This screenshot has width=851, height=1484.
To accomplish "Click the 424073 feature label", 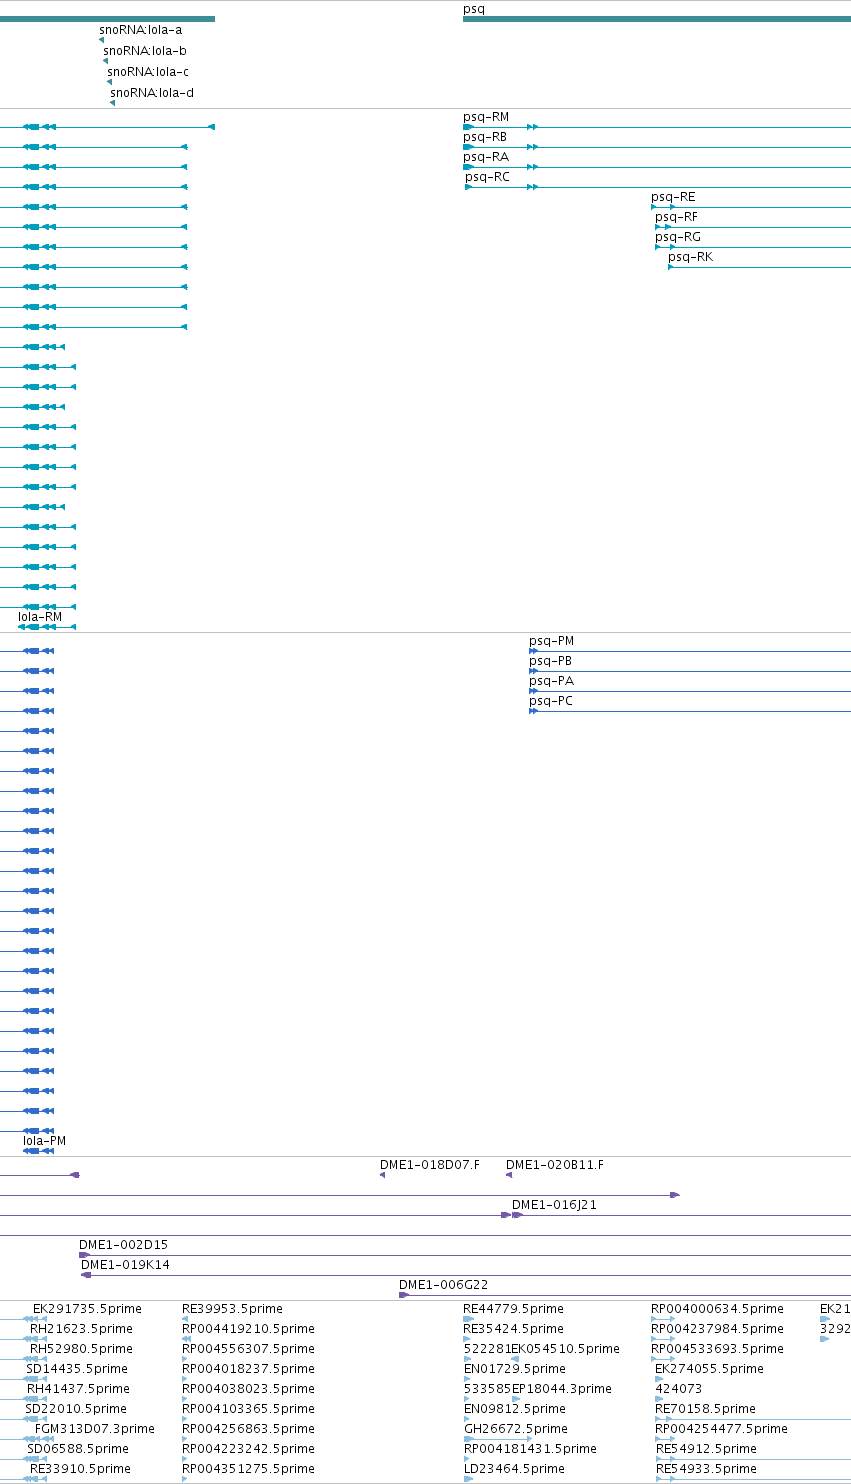I will (678, 1389).
